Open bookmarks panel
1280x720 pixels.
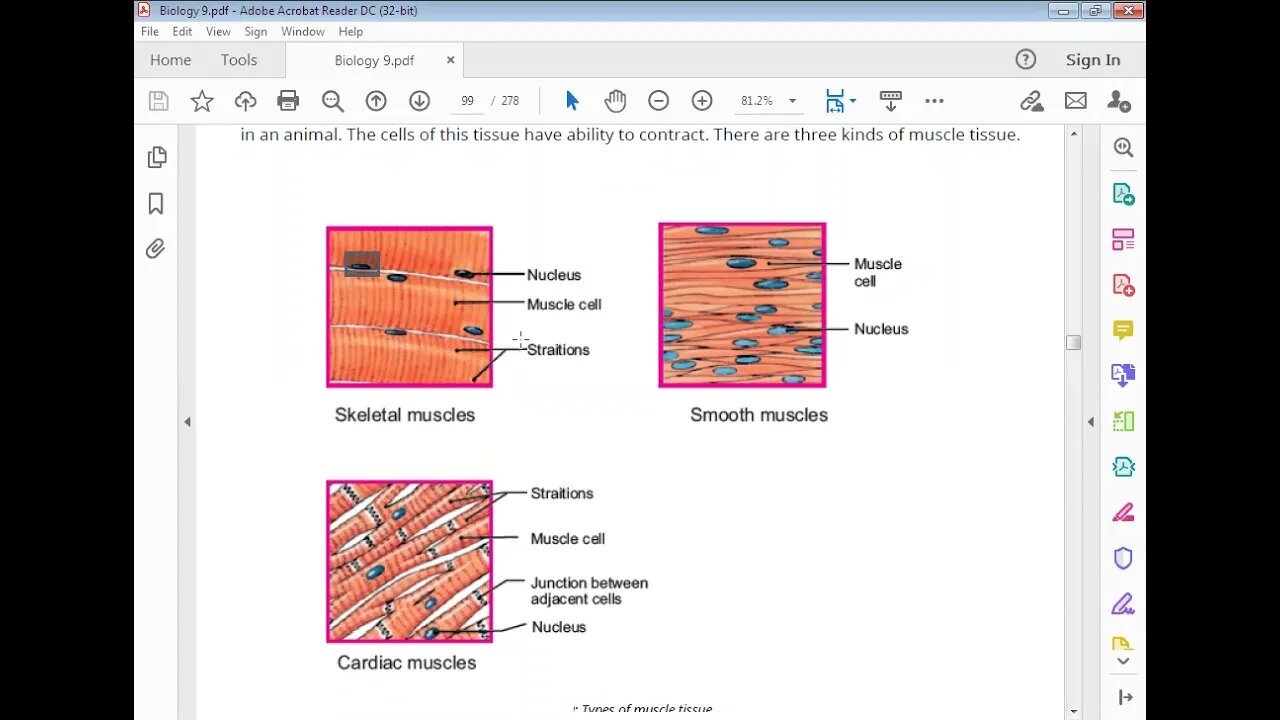tap(156, 204)
